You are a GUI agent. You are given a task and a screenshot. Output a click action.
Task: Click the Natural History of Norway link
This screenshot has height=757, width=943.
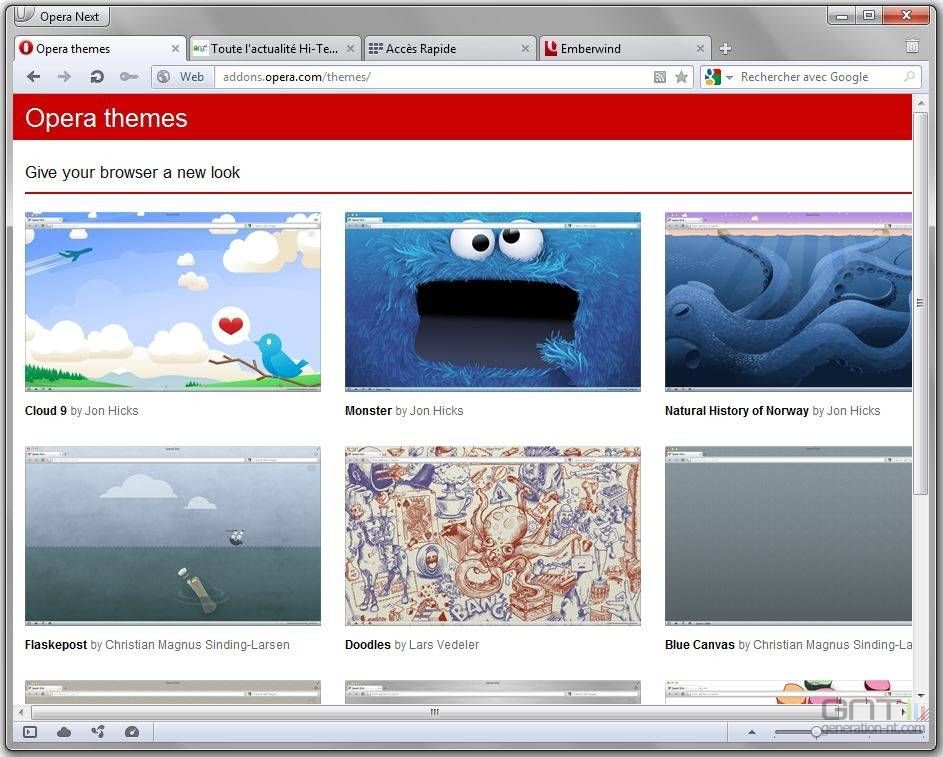click(x=737, y=411)
